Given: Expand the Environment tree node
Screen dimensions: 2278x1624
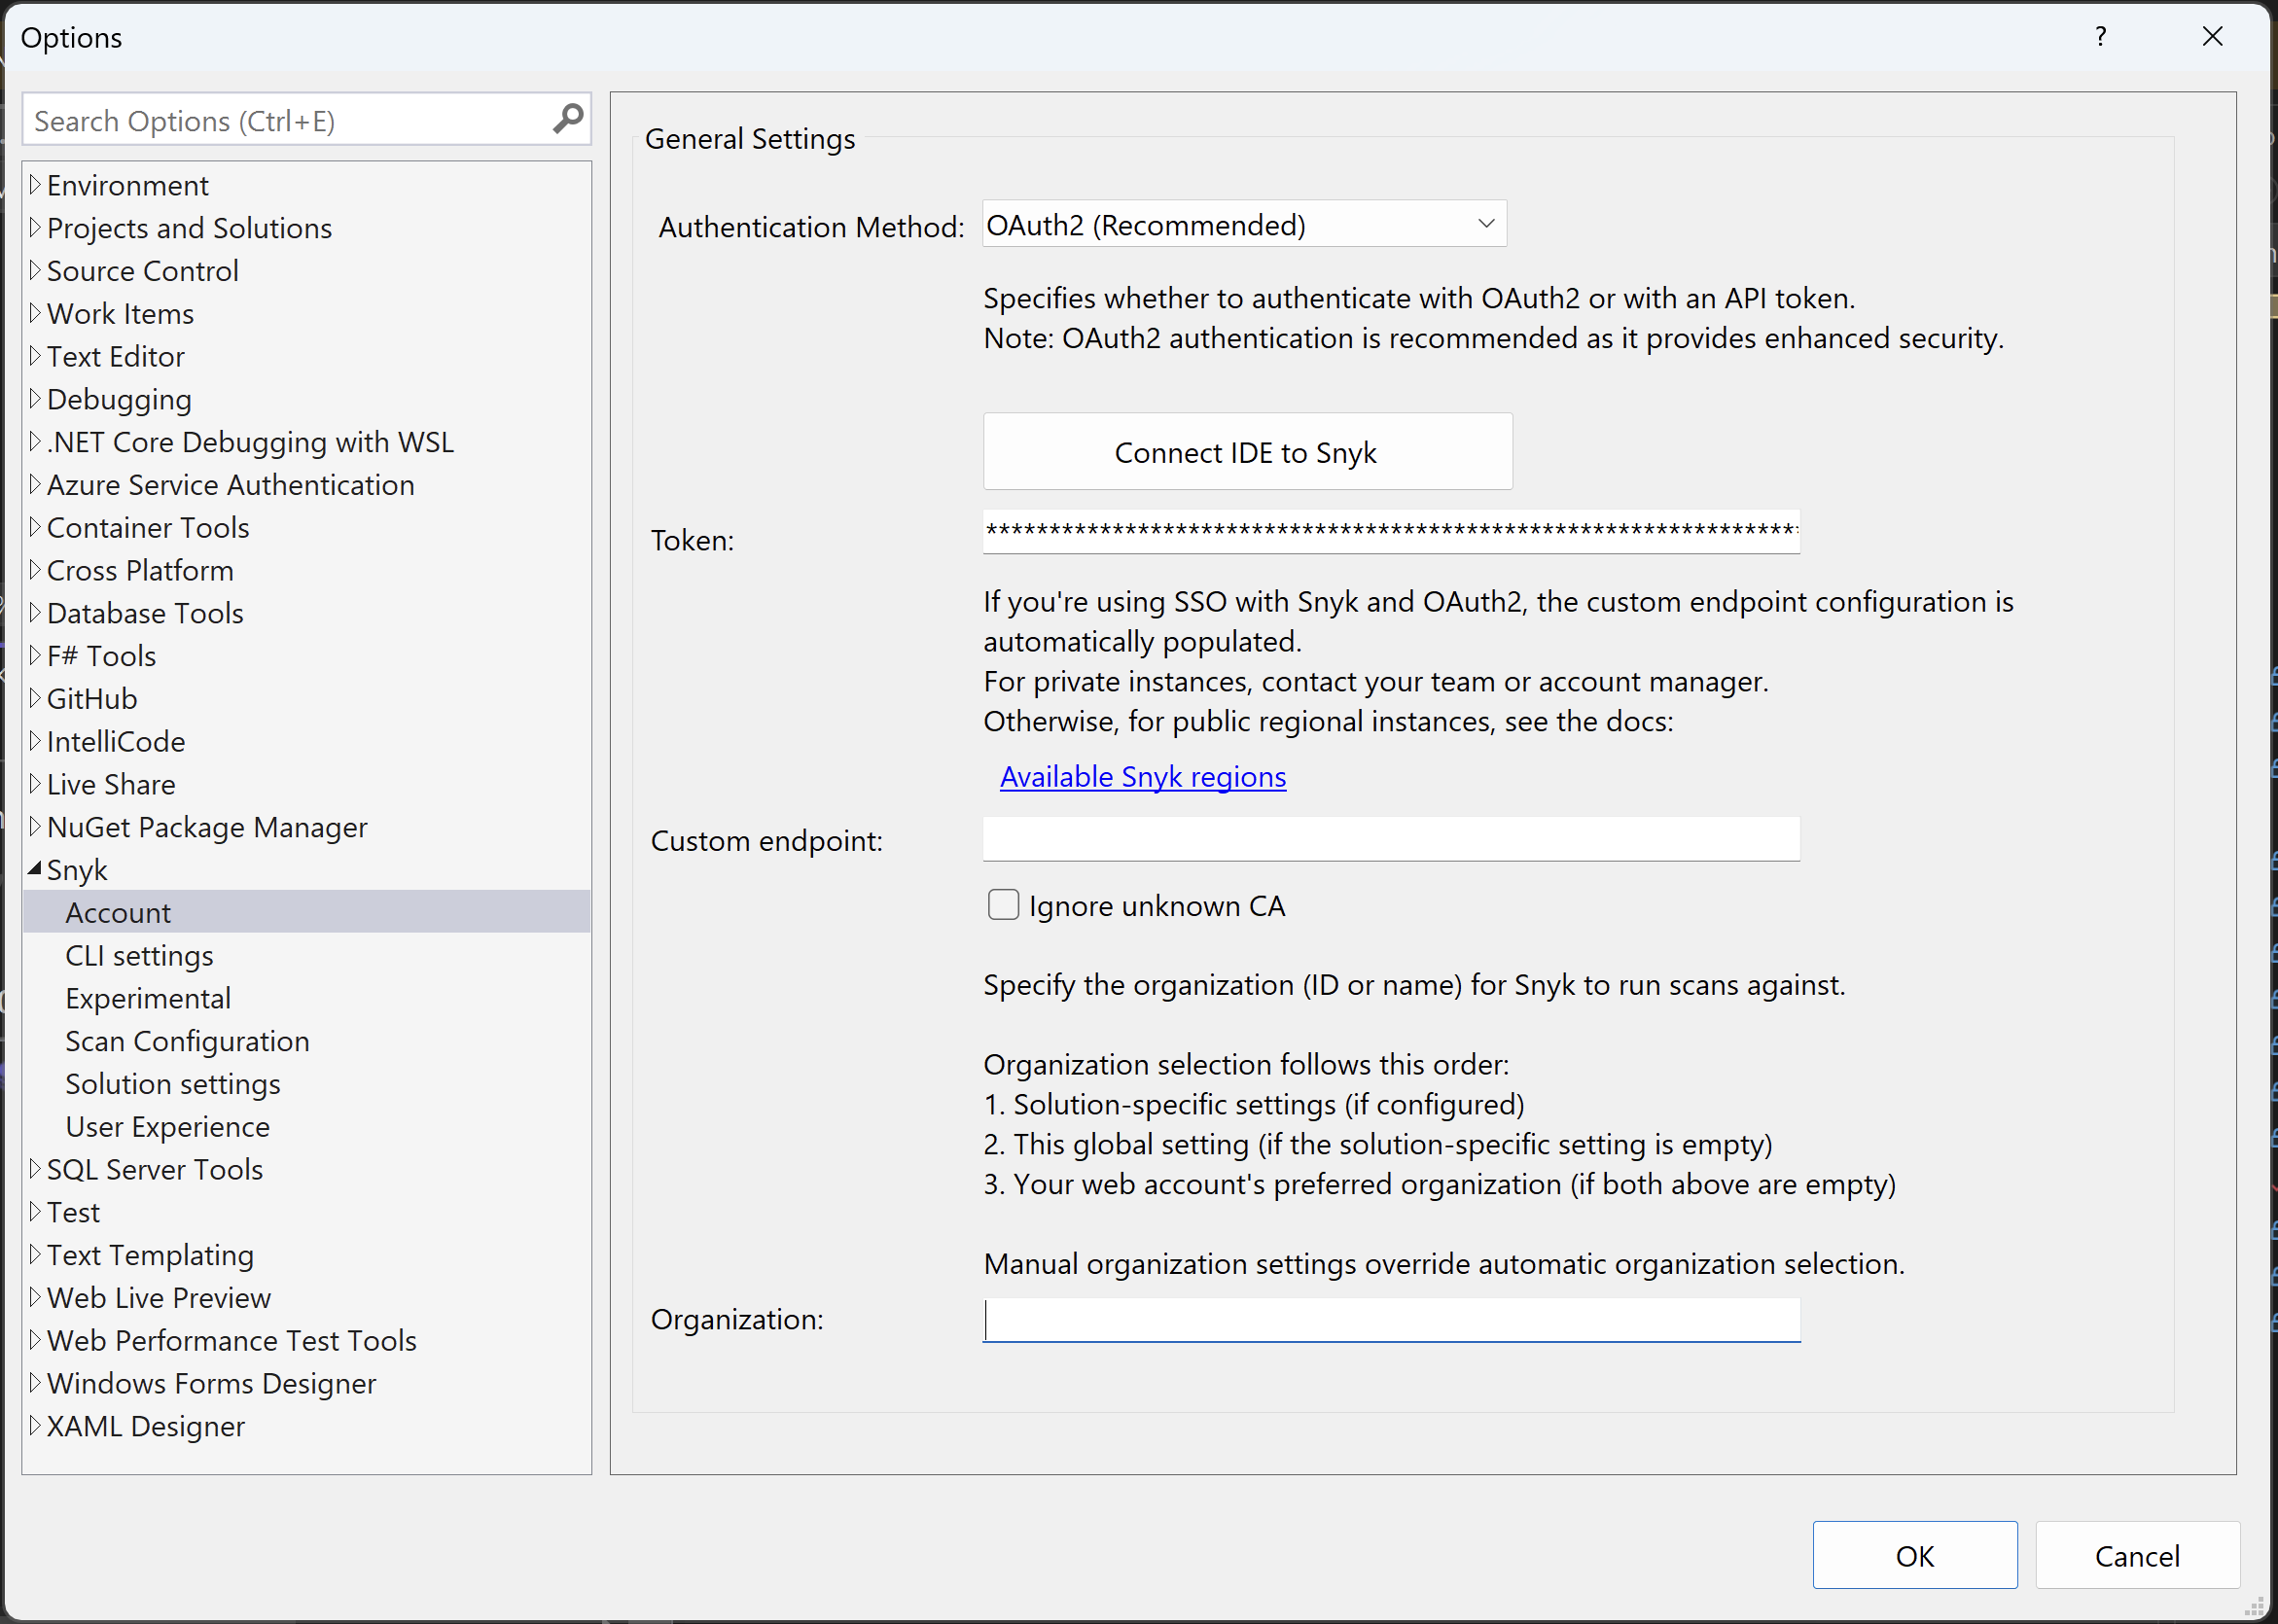Looking at the screenshot, I should click(x=35, y=185).
